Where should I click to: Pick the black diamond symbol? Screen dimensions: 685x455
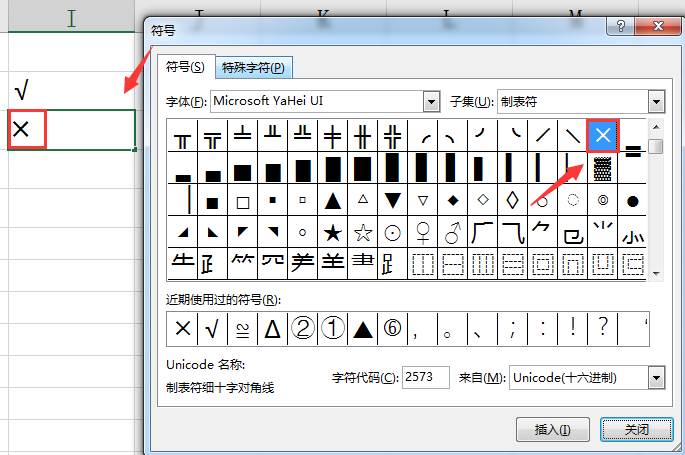point(453,200)
